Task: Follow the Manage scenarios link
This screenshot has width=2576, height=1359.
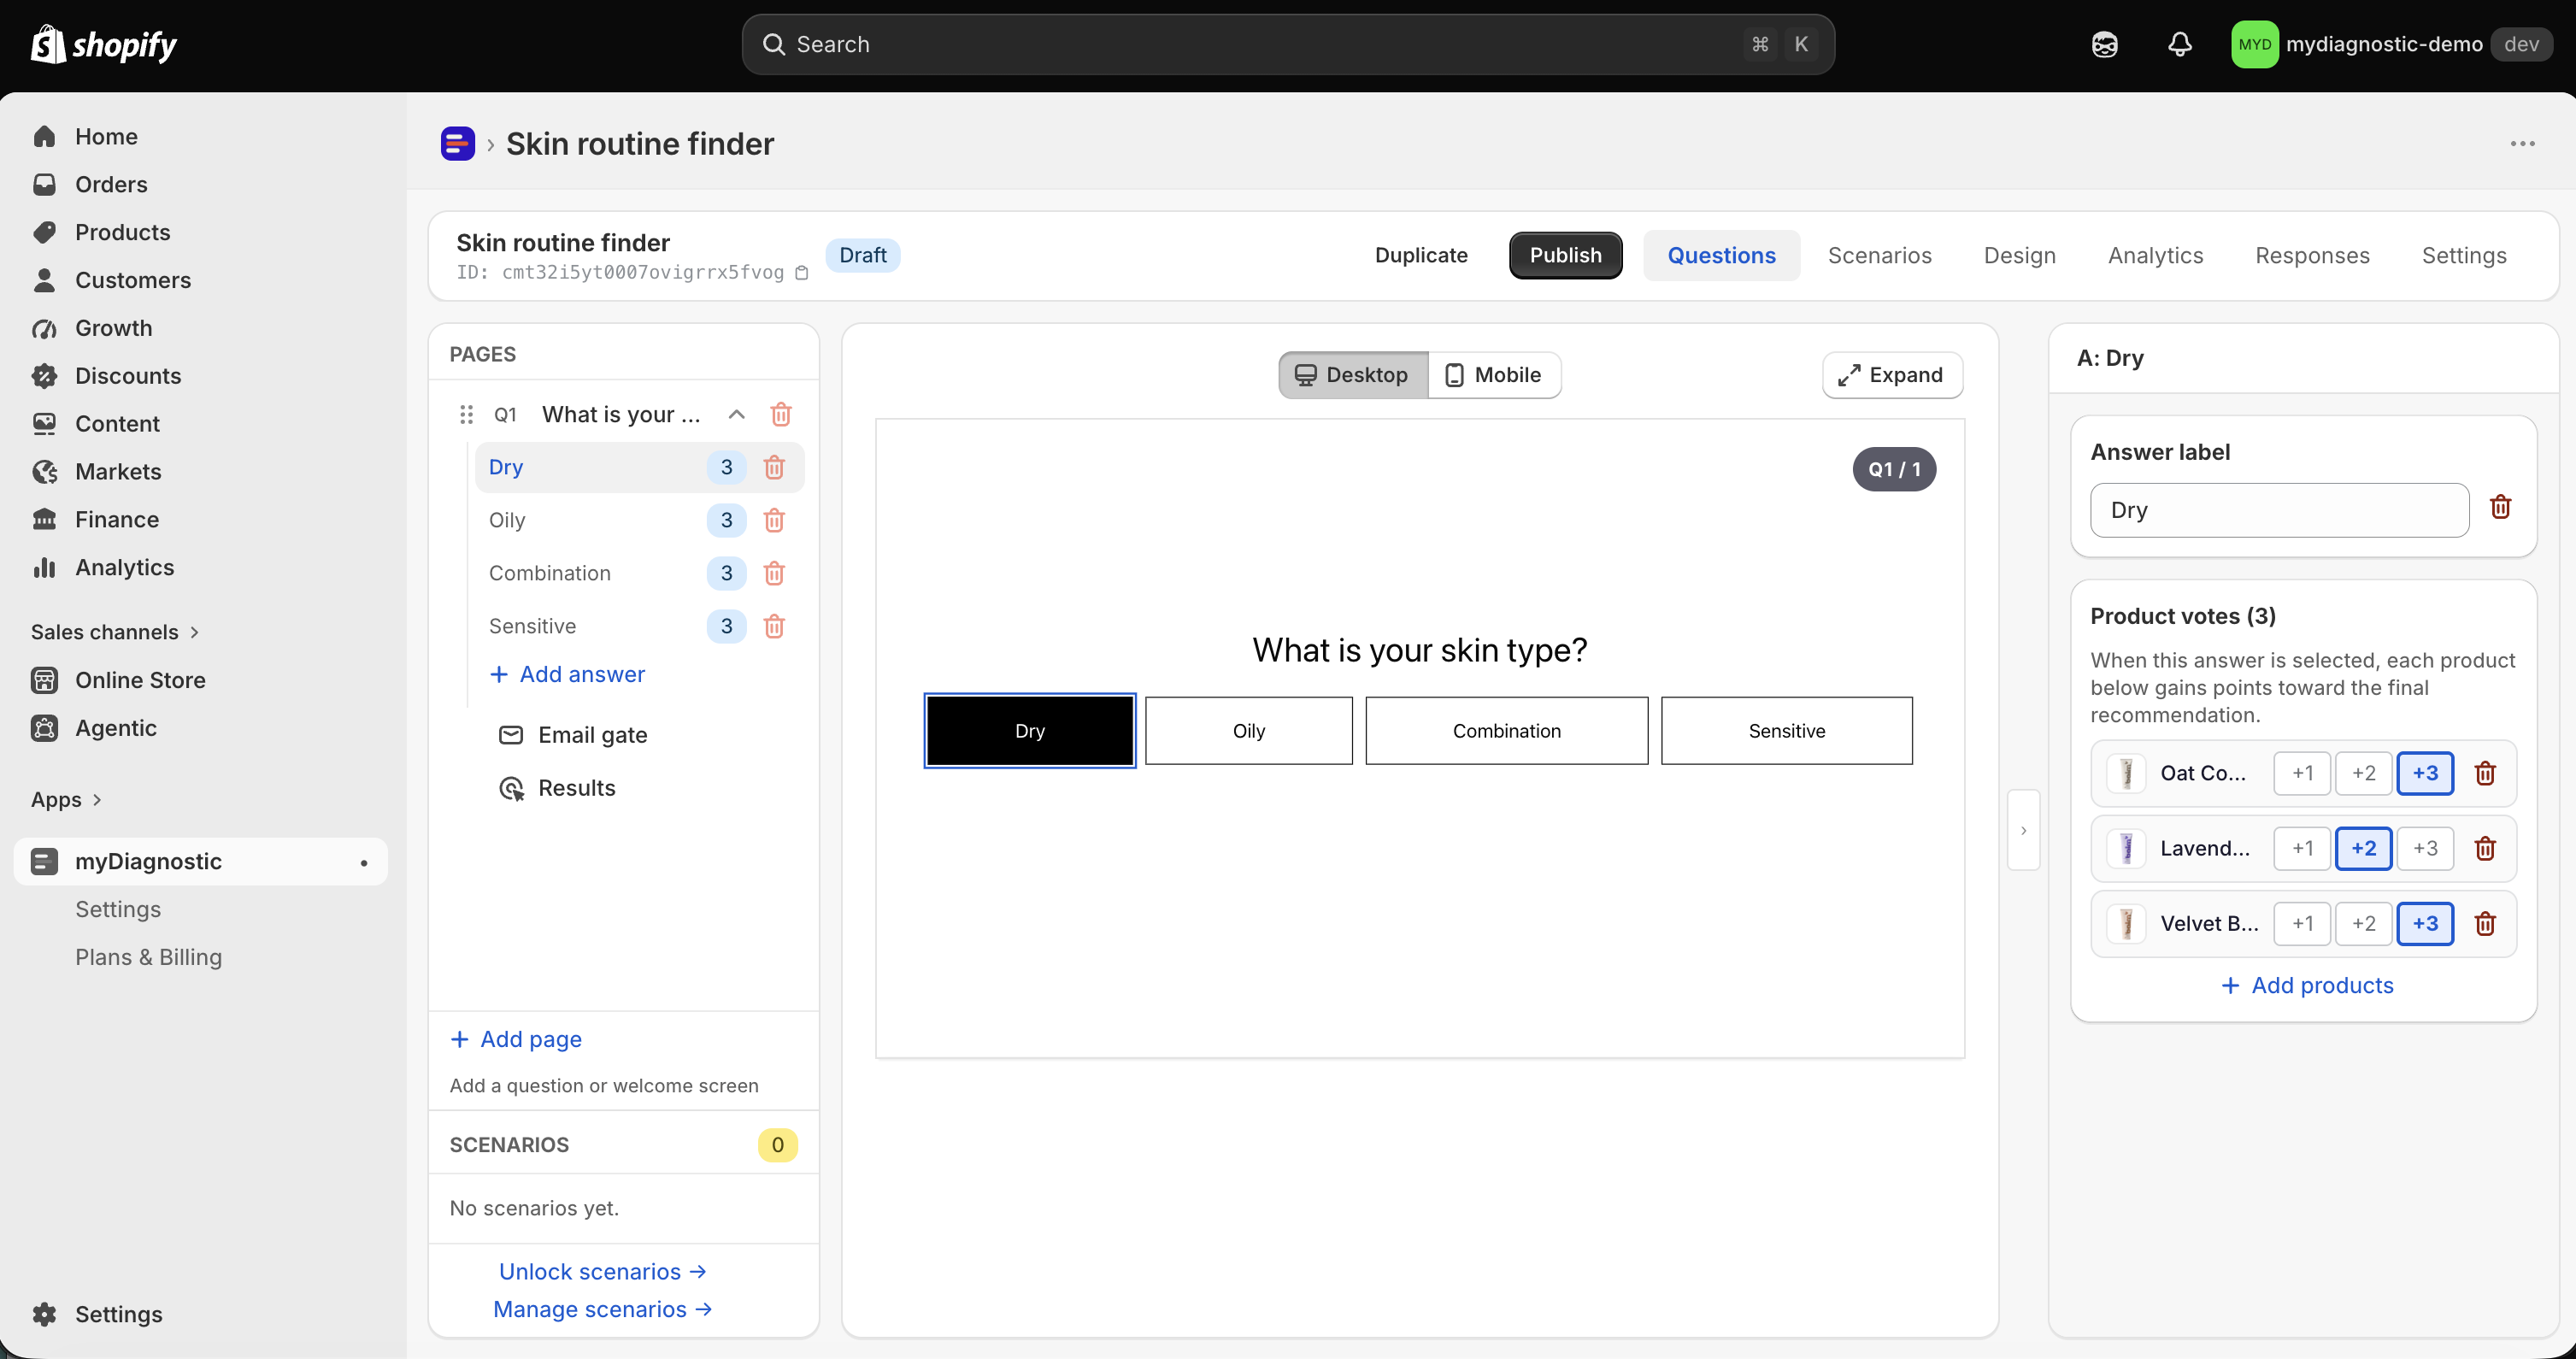Action: (603, 1309)
